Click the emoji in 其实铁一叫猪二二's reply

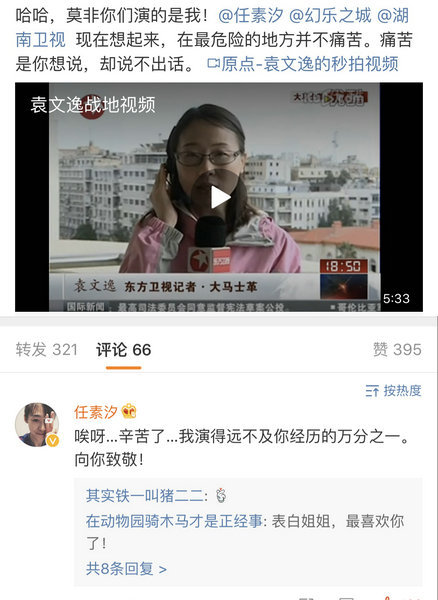pos(221,496)
